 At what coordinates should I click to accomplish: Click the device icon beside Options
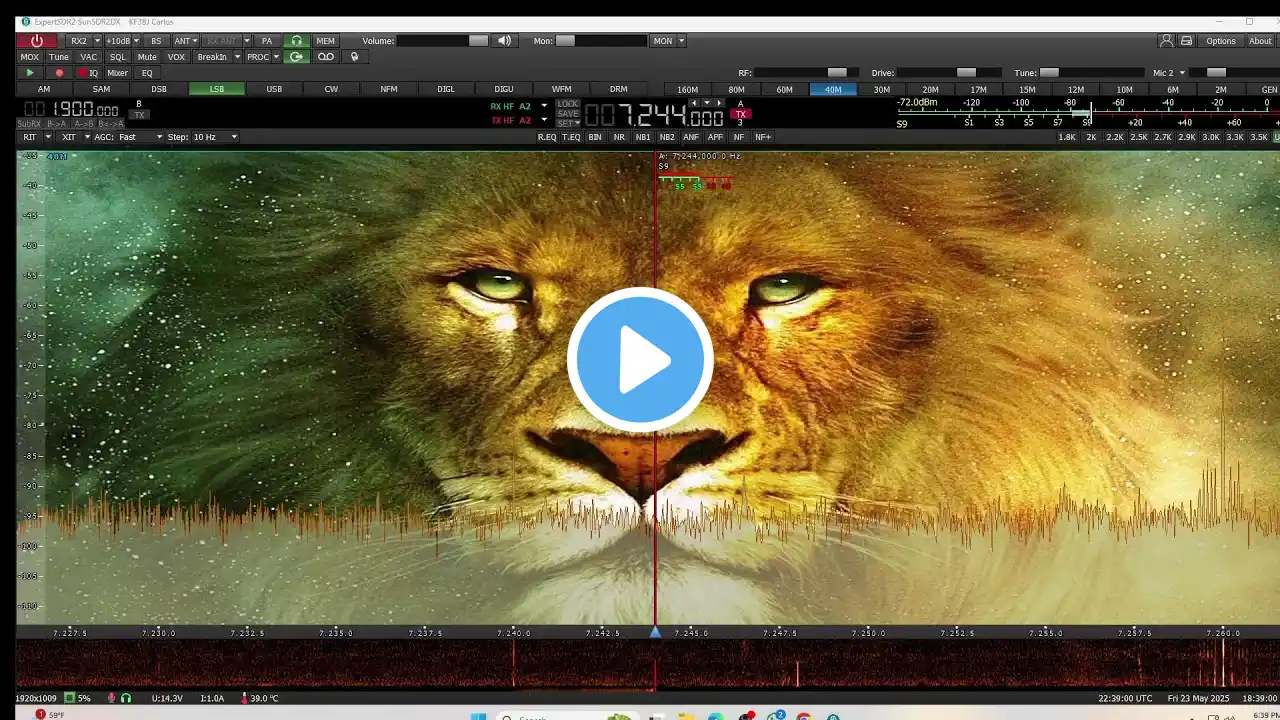pos(1186,41)
